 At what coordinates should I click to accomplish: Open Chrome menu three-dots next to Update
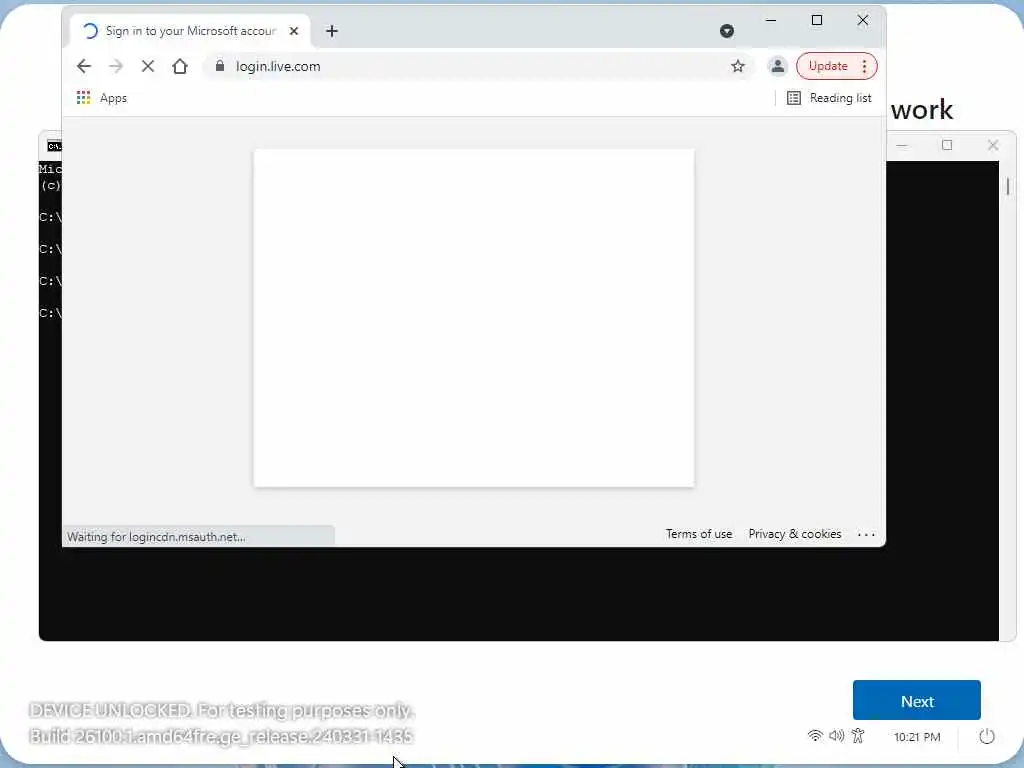[x=865, y=66]
